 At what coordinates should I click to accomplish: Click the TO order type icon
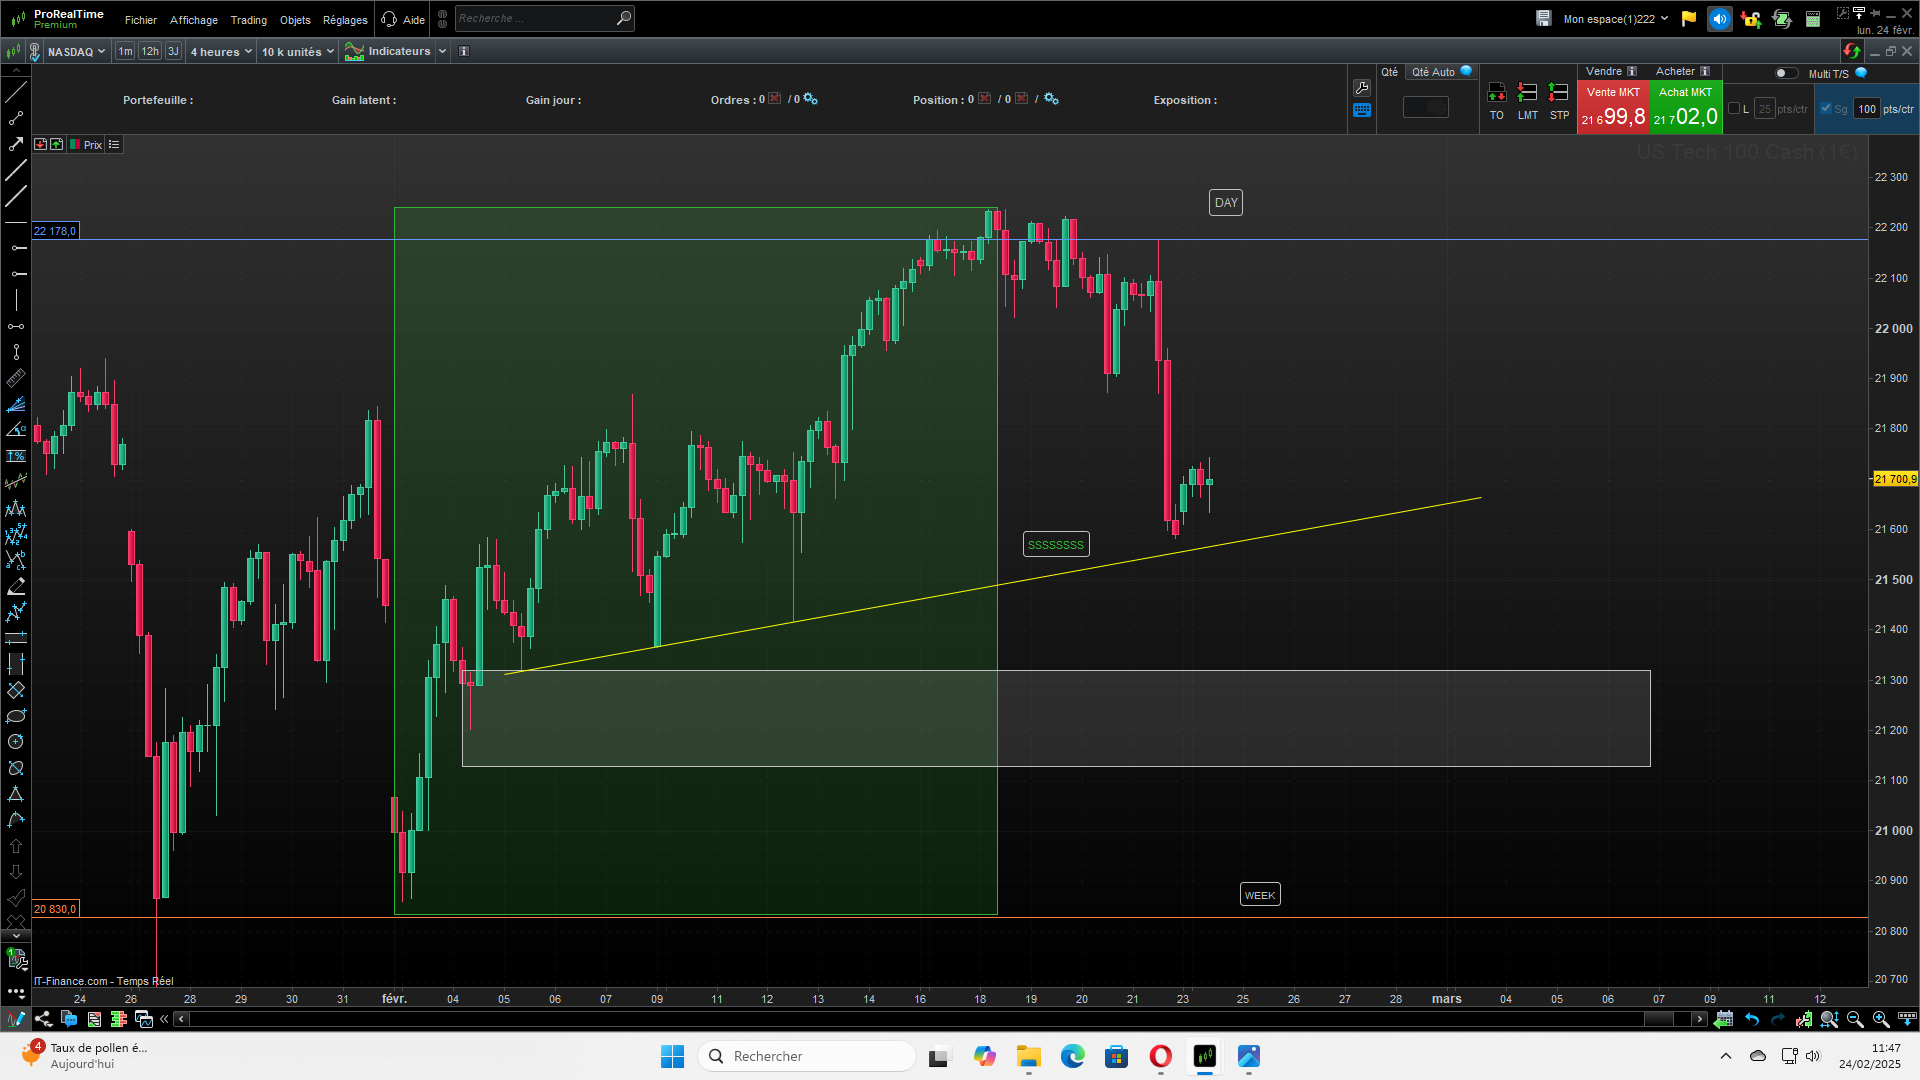[1496, 93]
